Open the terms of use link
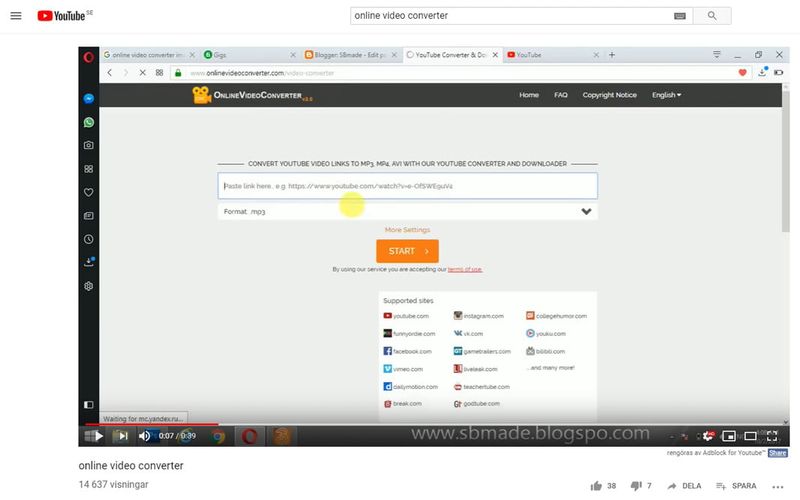 coord(465,269)
